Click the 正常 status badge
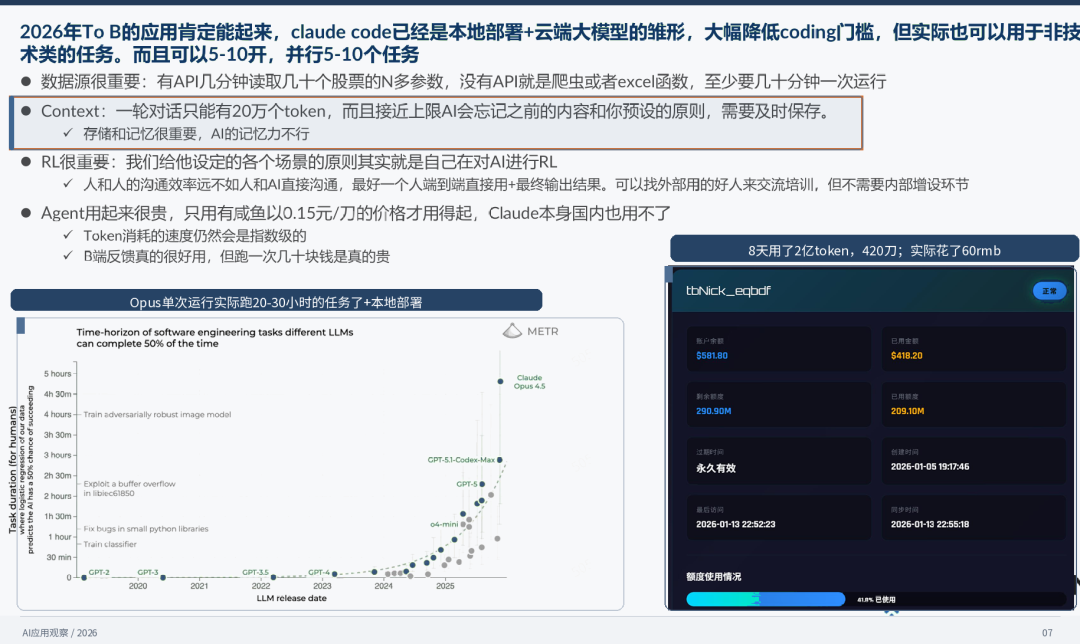 pos(1049,291)
